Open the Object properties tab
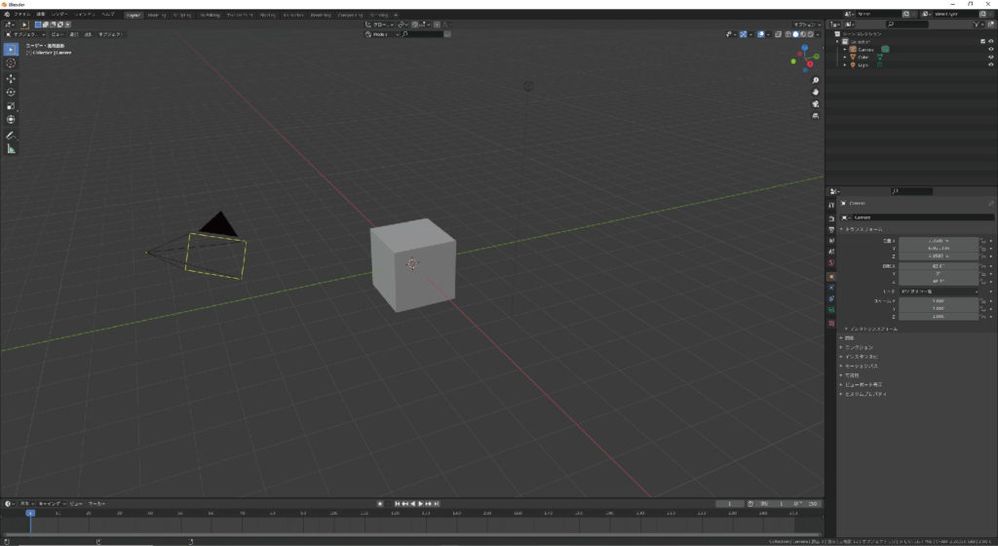Screen dimensions: 998x546 [x=831, y=277]
